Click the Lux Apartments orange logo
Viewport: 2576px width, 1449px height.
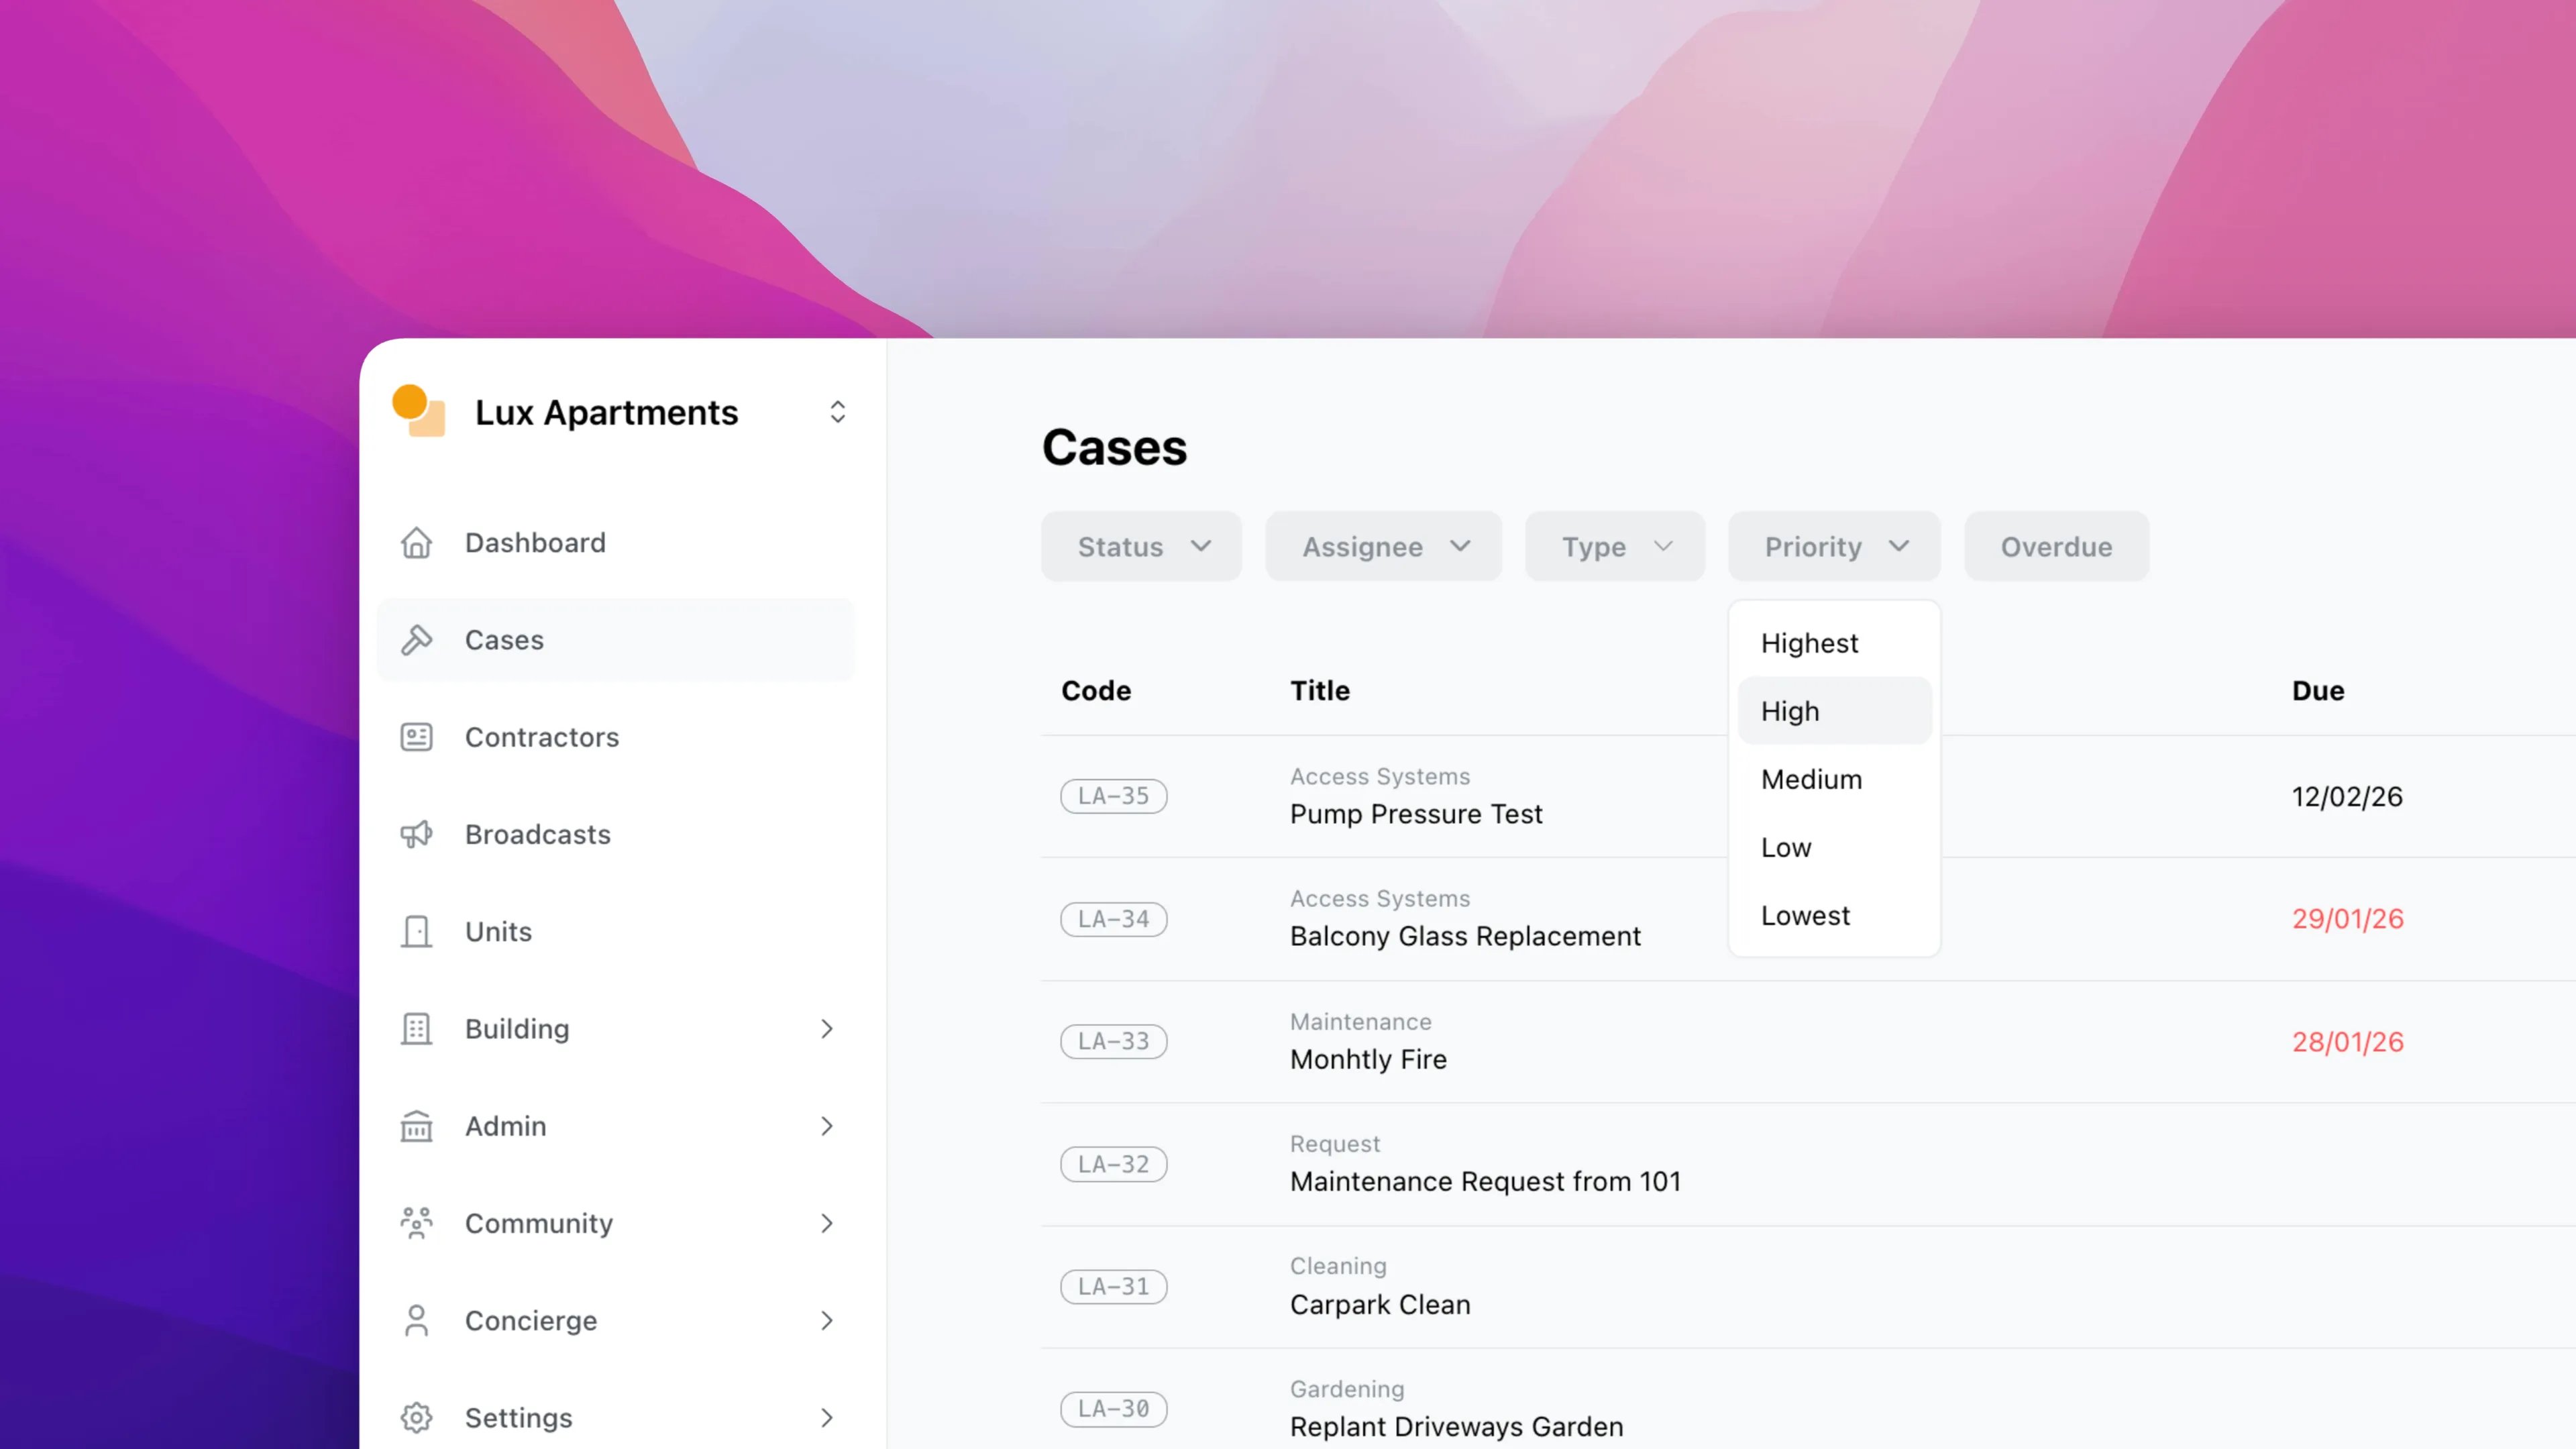pyautogui.click(x=418, y=411)
